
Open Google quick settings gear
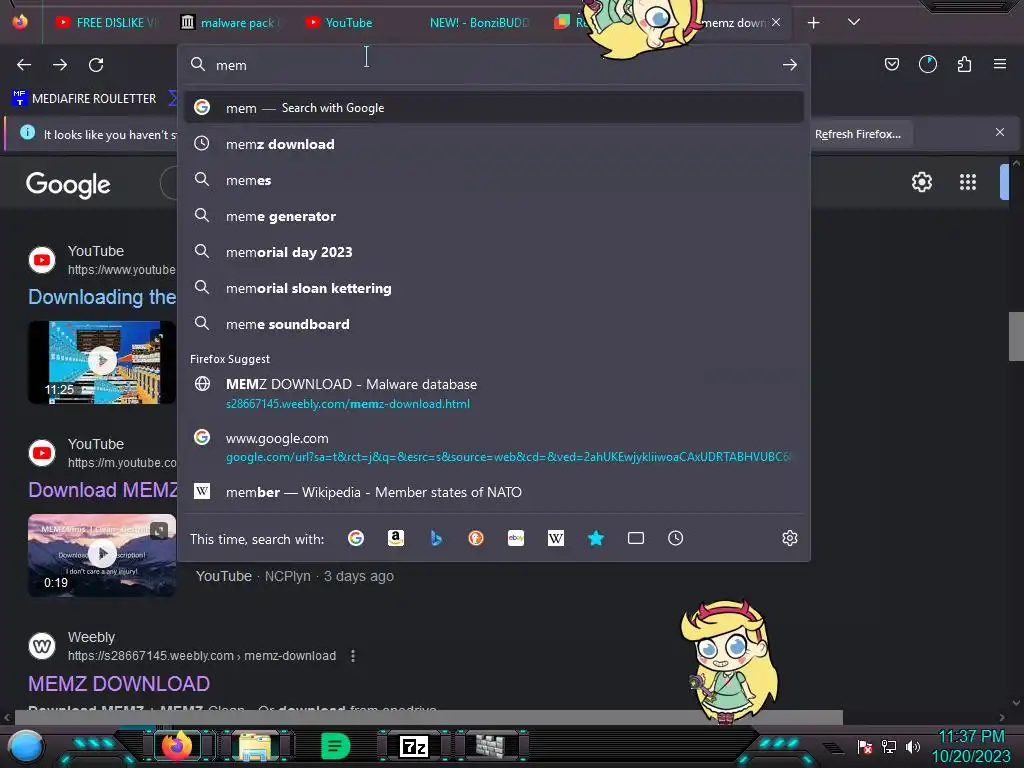(x=921, y=182)
